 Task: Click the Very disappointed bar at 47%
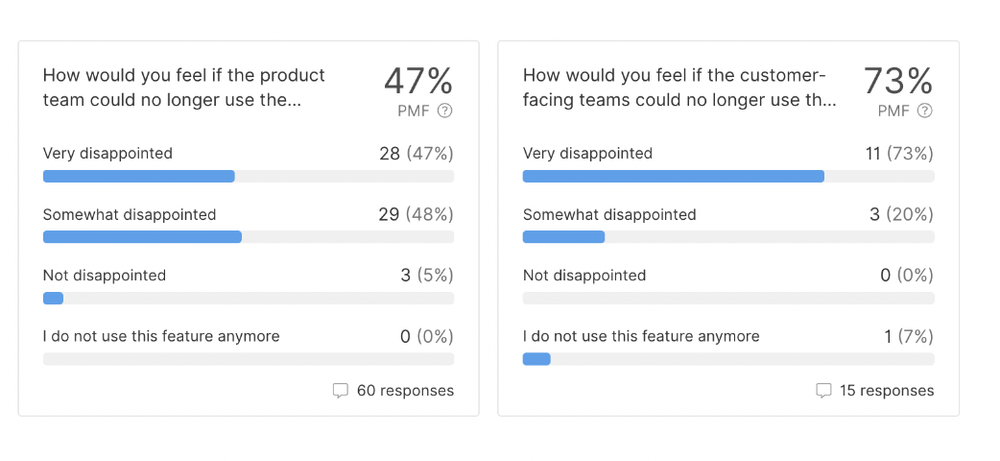click(x=139, y=177)
